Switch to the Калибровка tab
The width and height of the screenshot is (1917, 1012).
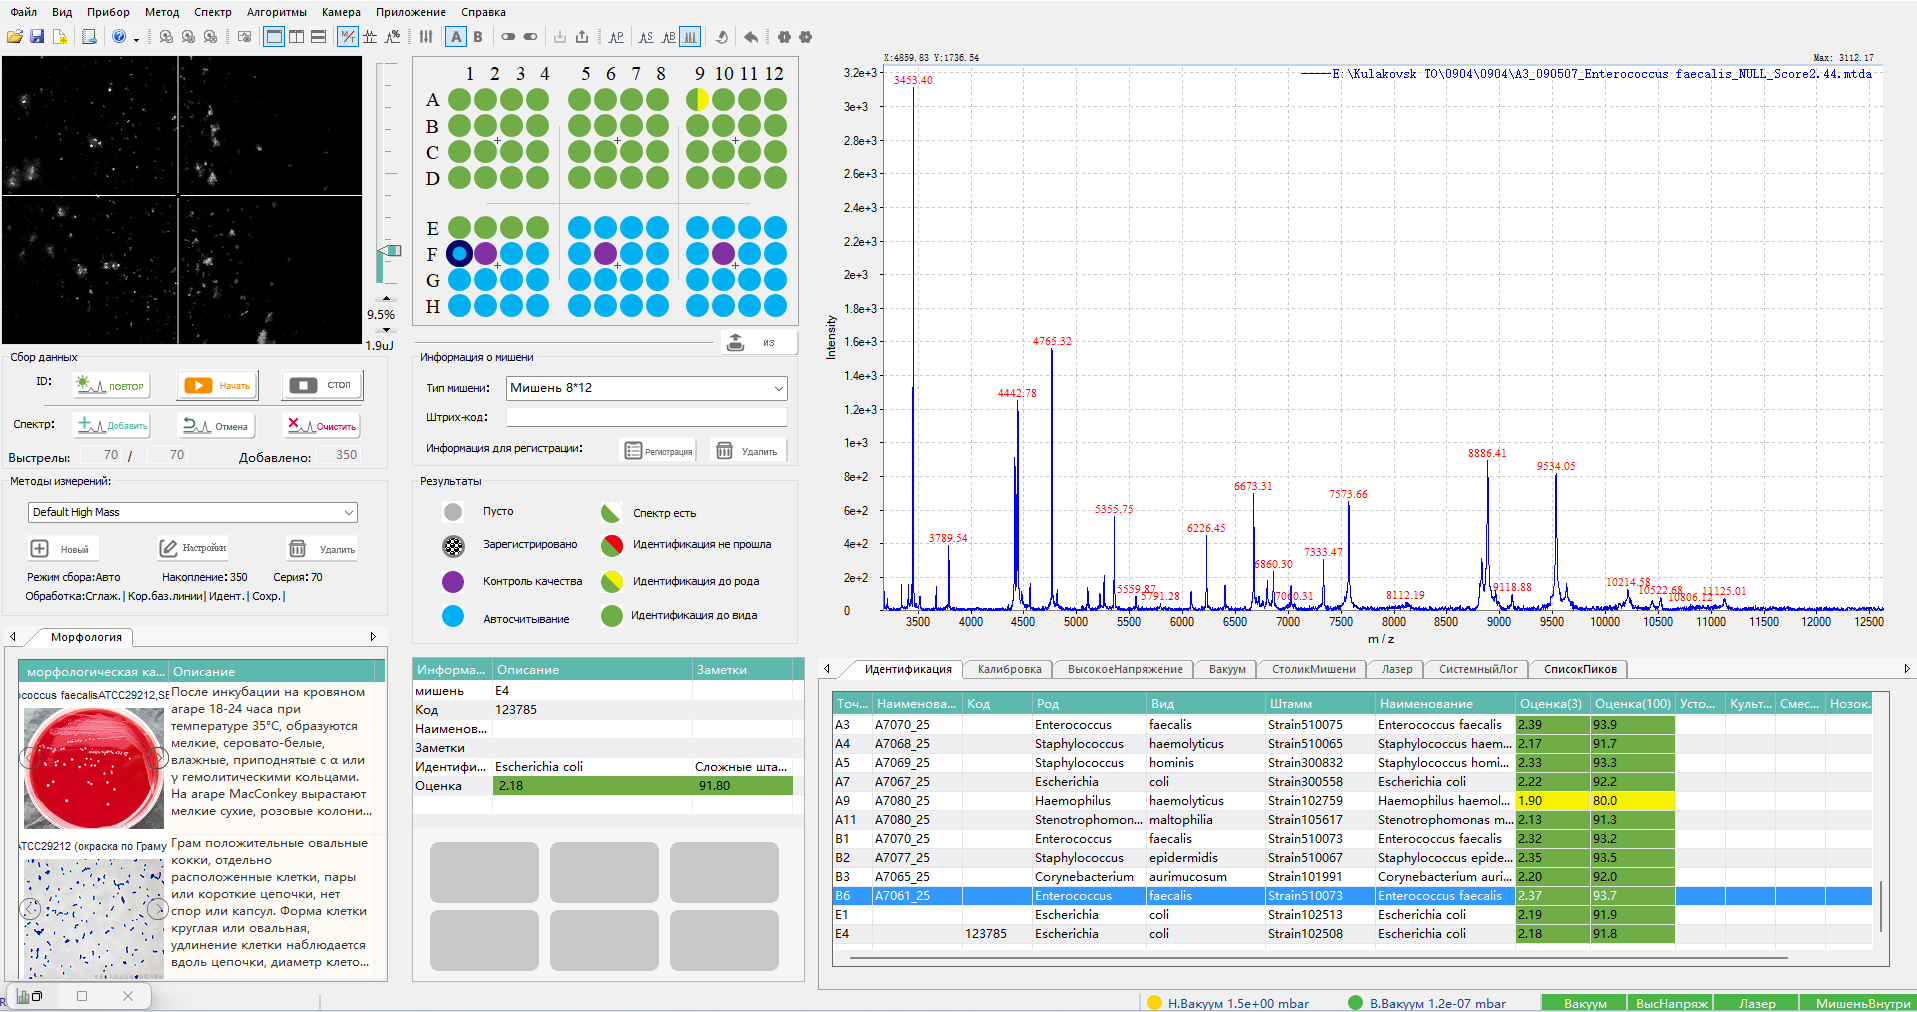point(1008,669)
